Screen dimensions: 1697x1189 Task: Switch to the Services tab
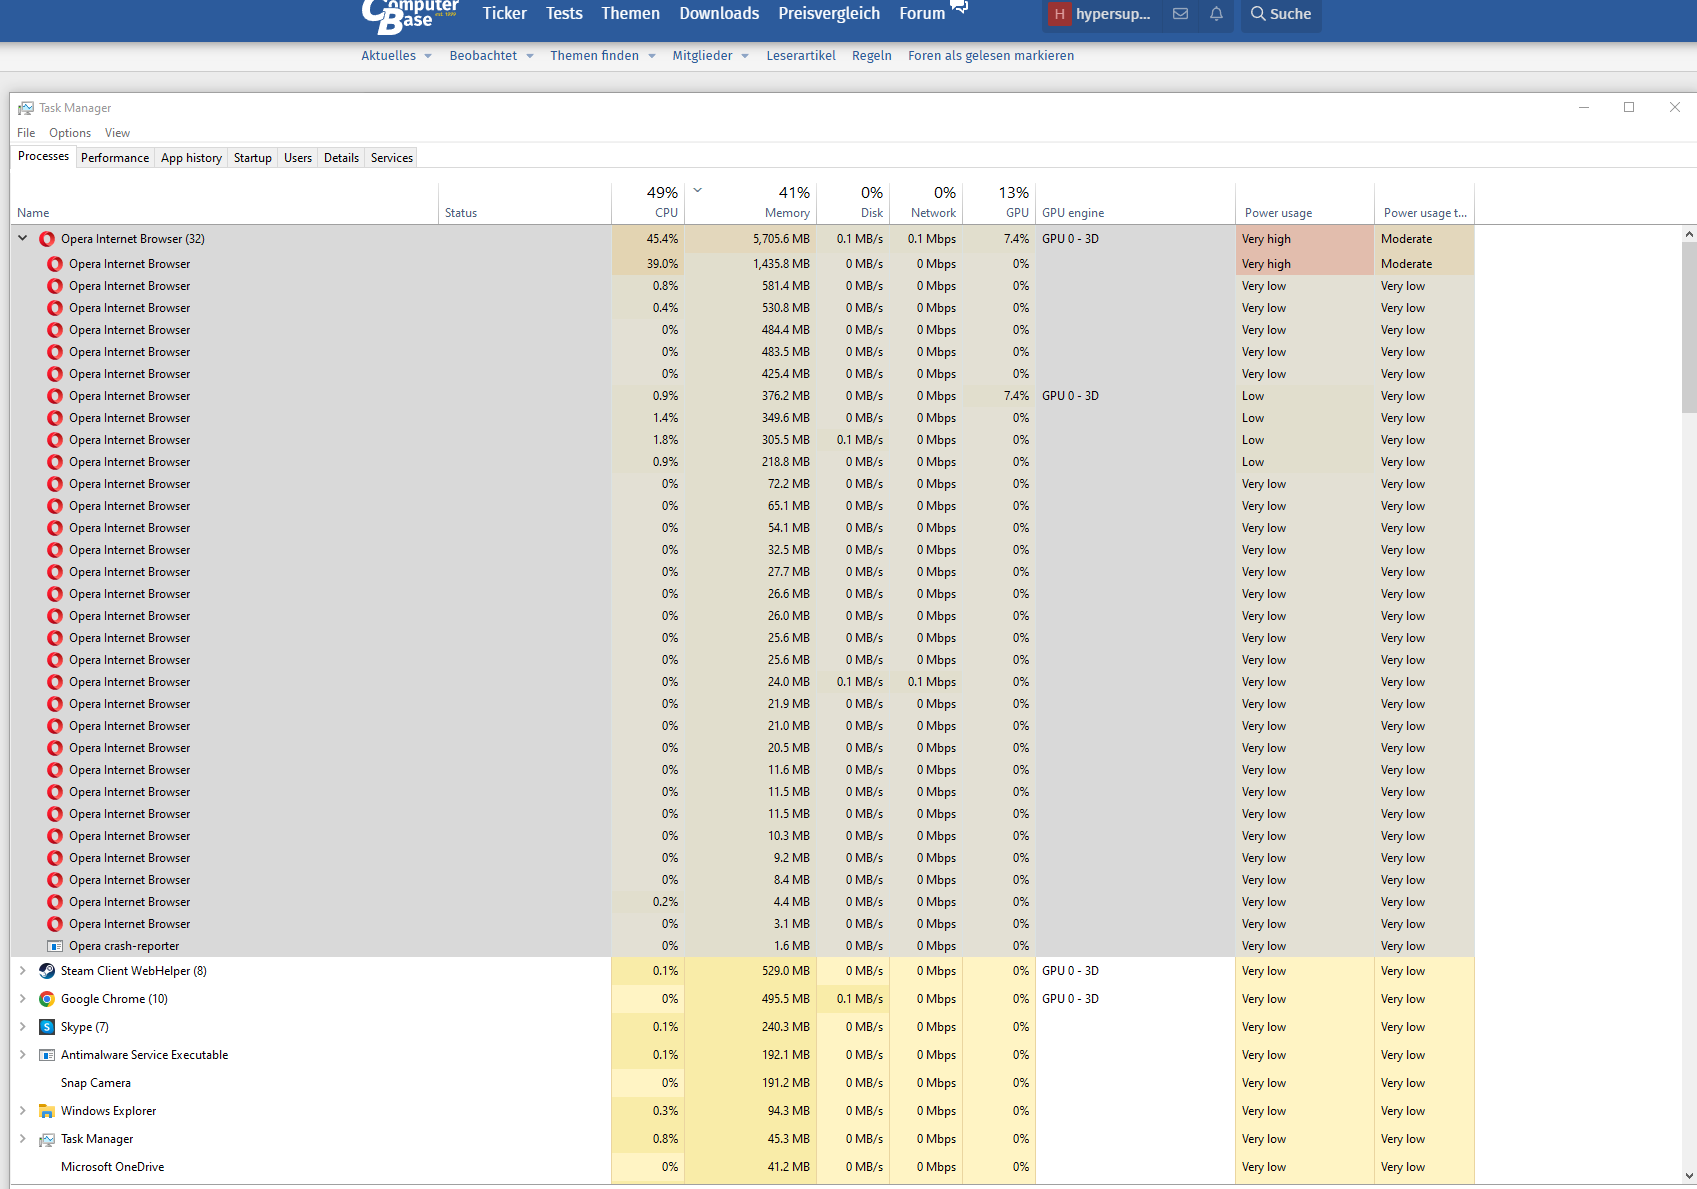coord(392,158)
